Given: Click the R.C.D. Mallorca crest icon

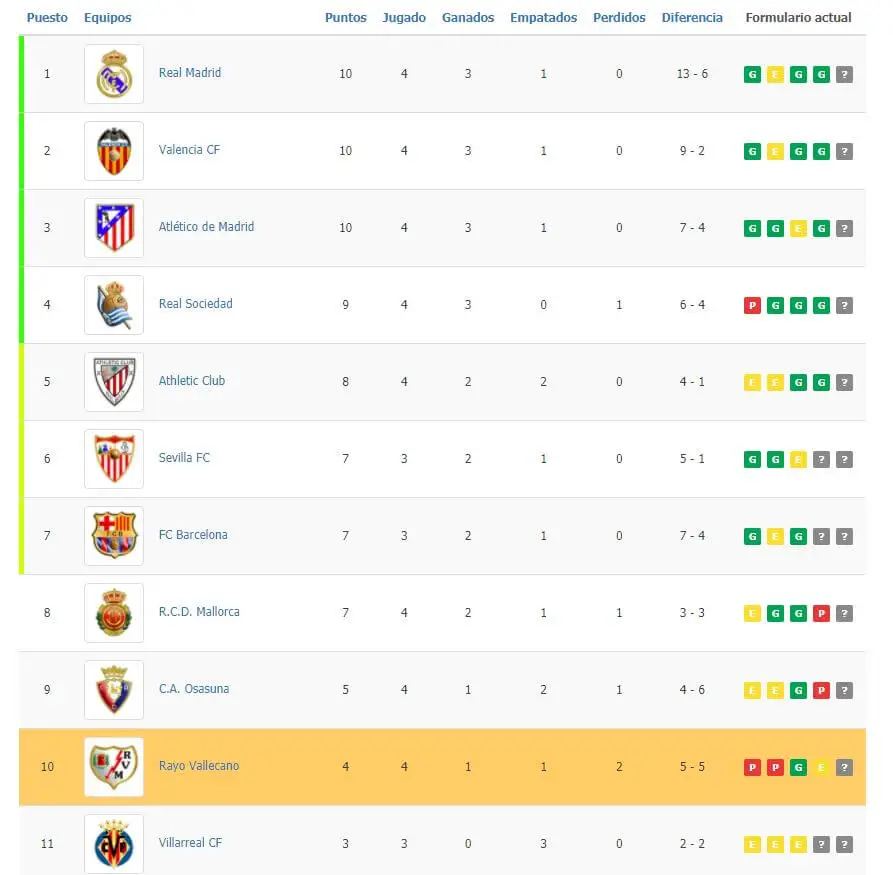Looking at the screenshot, I should [x=113, y=613].
